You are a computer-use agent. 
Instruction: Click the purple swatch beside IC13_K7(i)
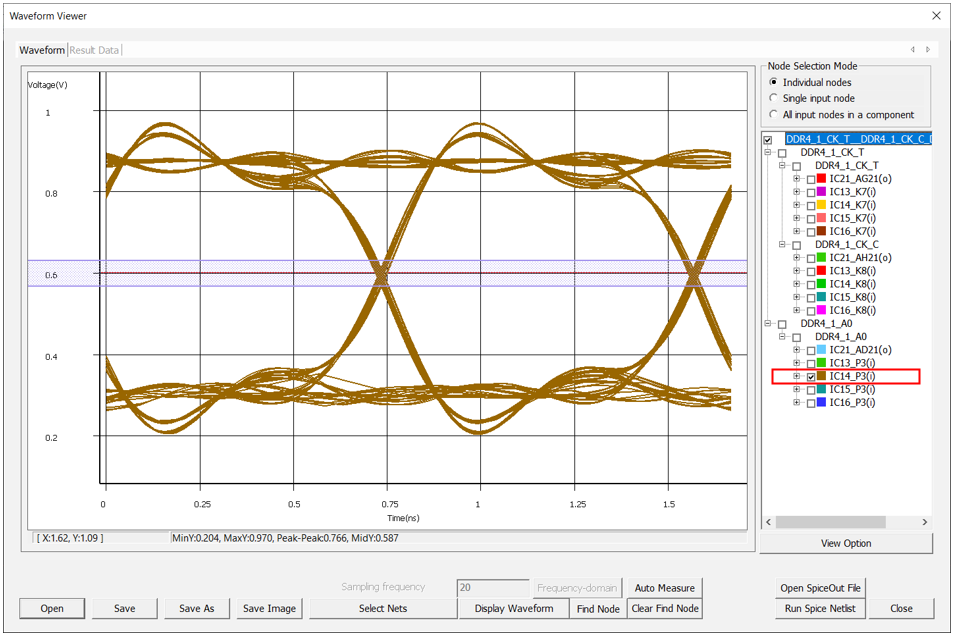pos(823,191)
